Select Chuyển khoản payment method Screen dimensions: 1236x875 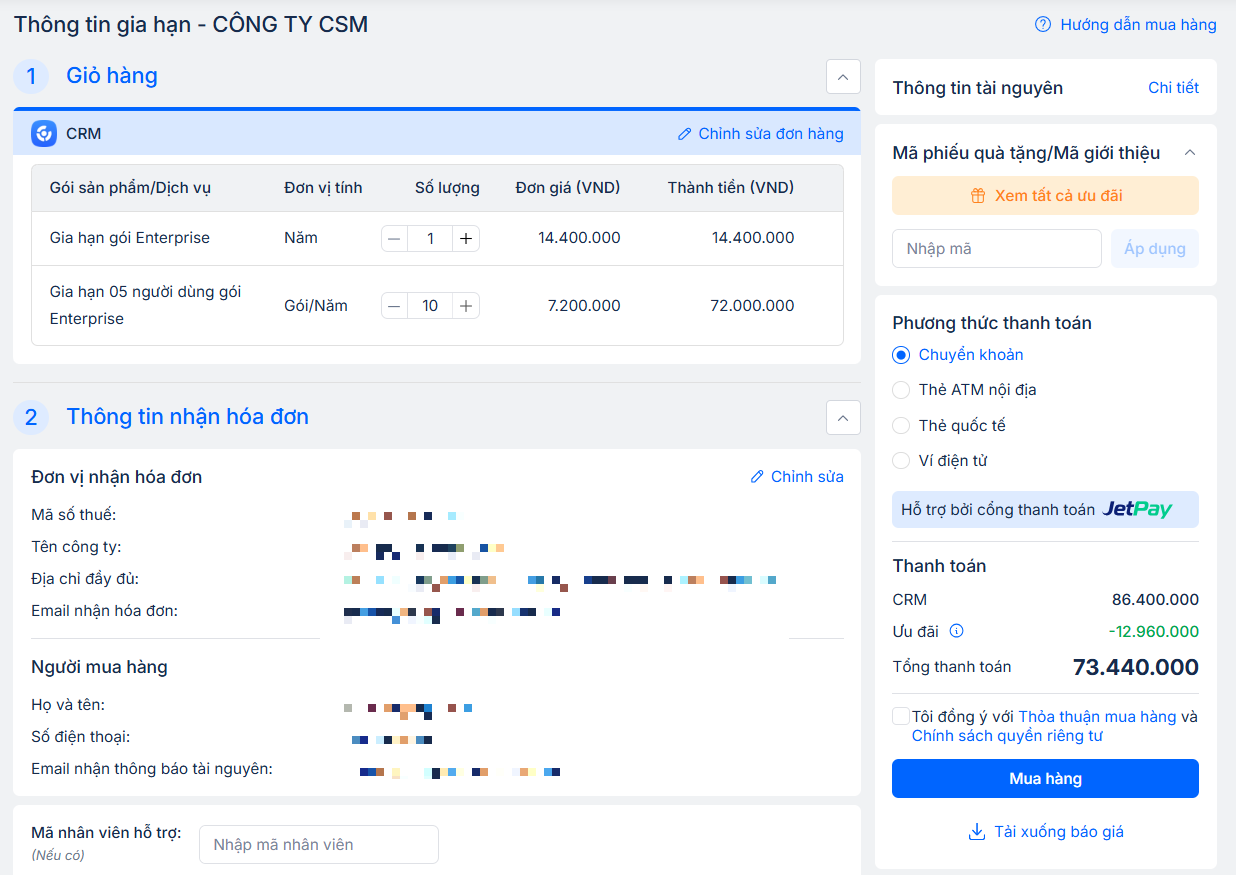pos(901,355)
